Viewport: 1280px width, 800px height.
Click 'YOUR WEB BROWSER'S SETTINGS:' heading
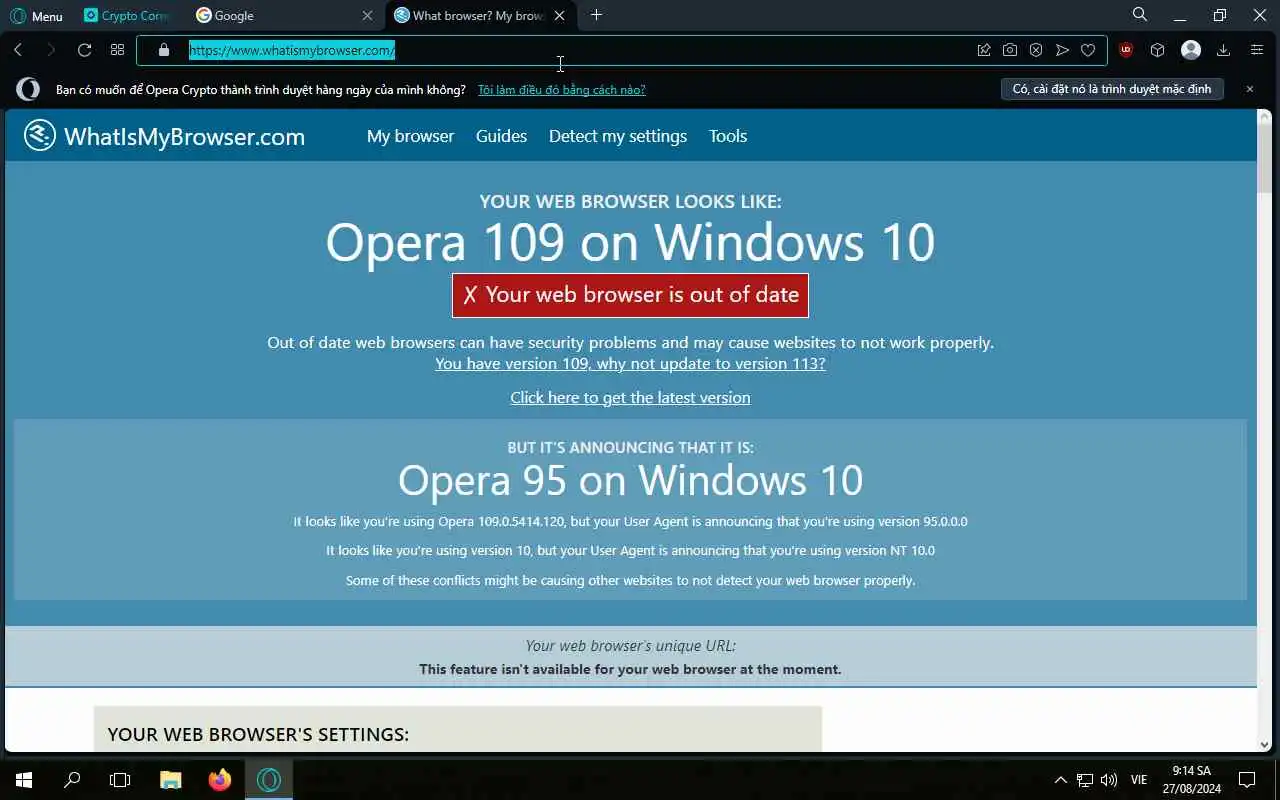click(x=258, y=735)
